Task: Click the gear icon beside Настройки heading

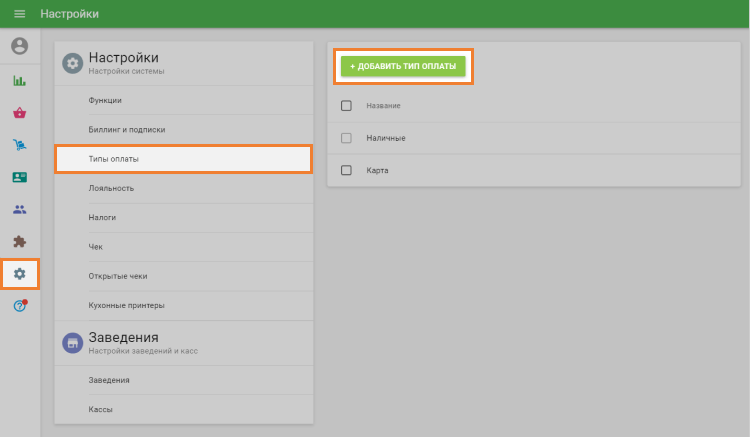Action: click(x=72, y=63)
